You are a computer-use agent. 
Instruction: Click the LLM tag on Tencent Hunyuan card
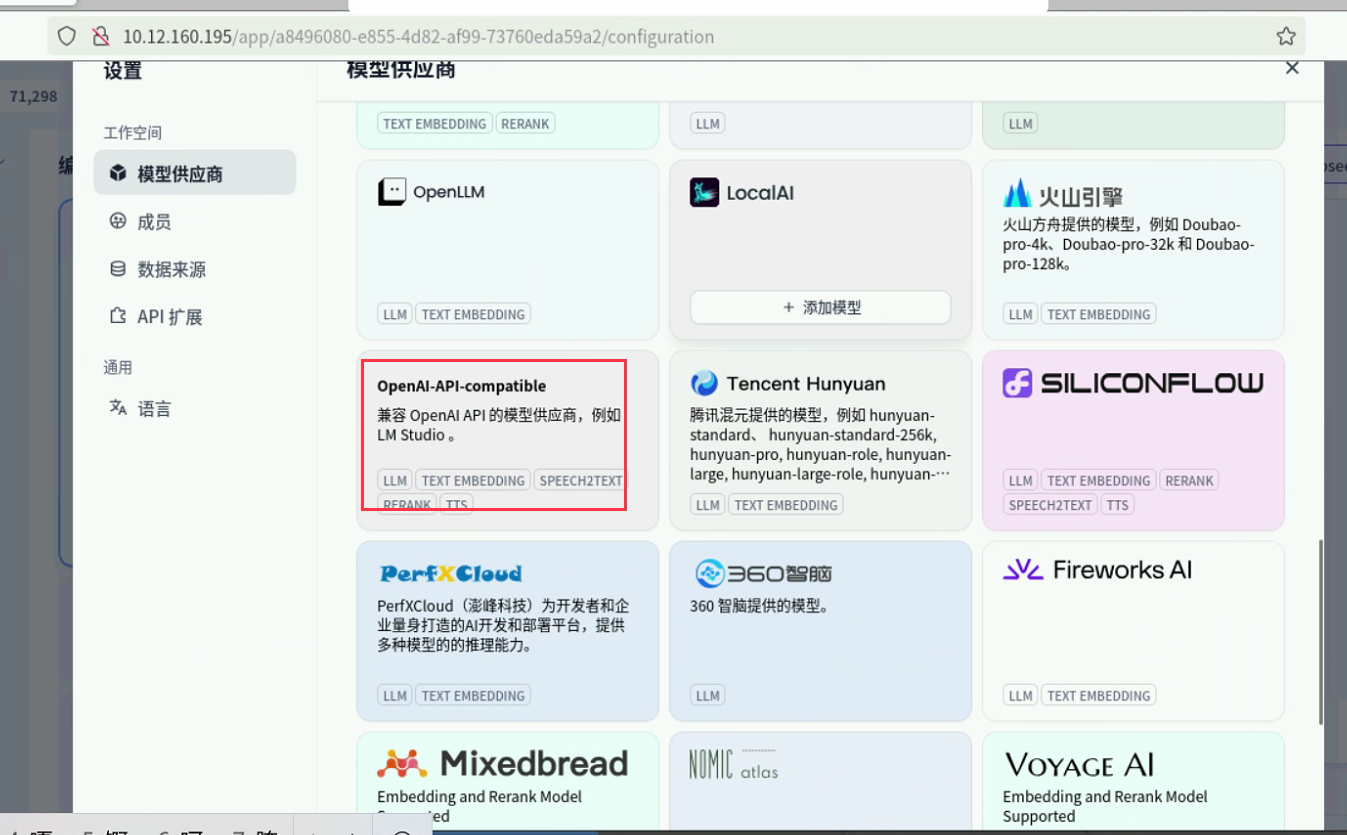point(708,505)
